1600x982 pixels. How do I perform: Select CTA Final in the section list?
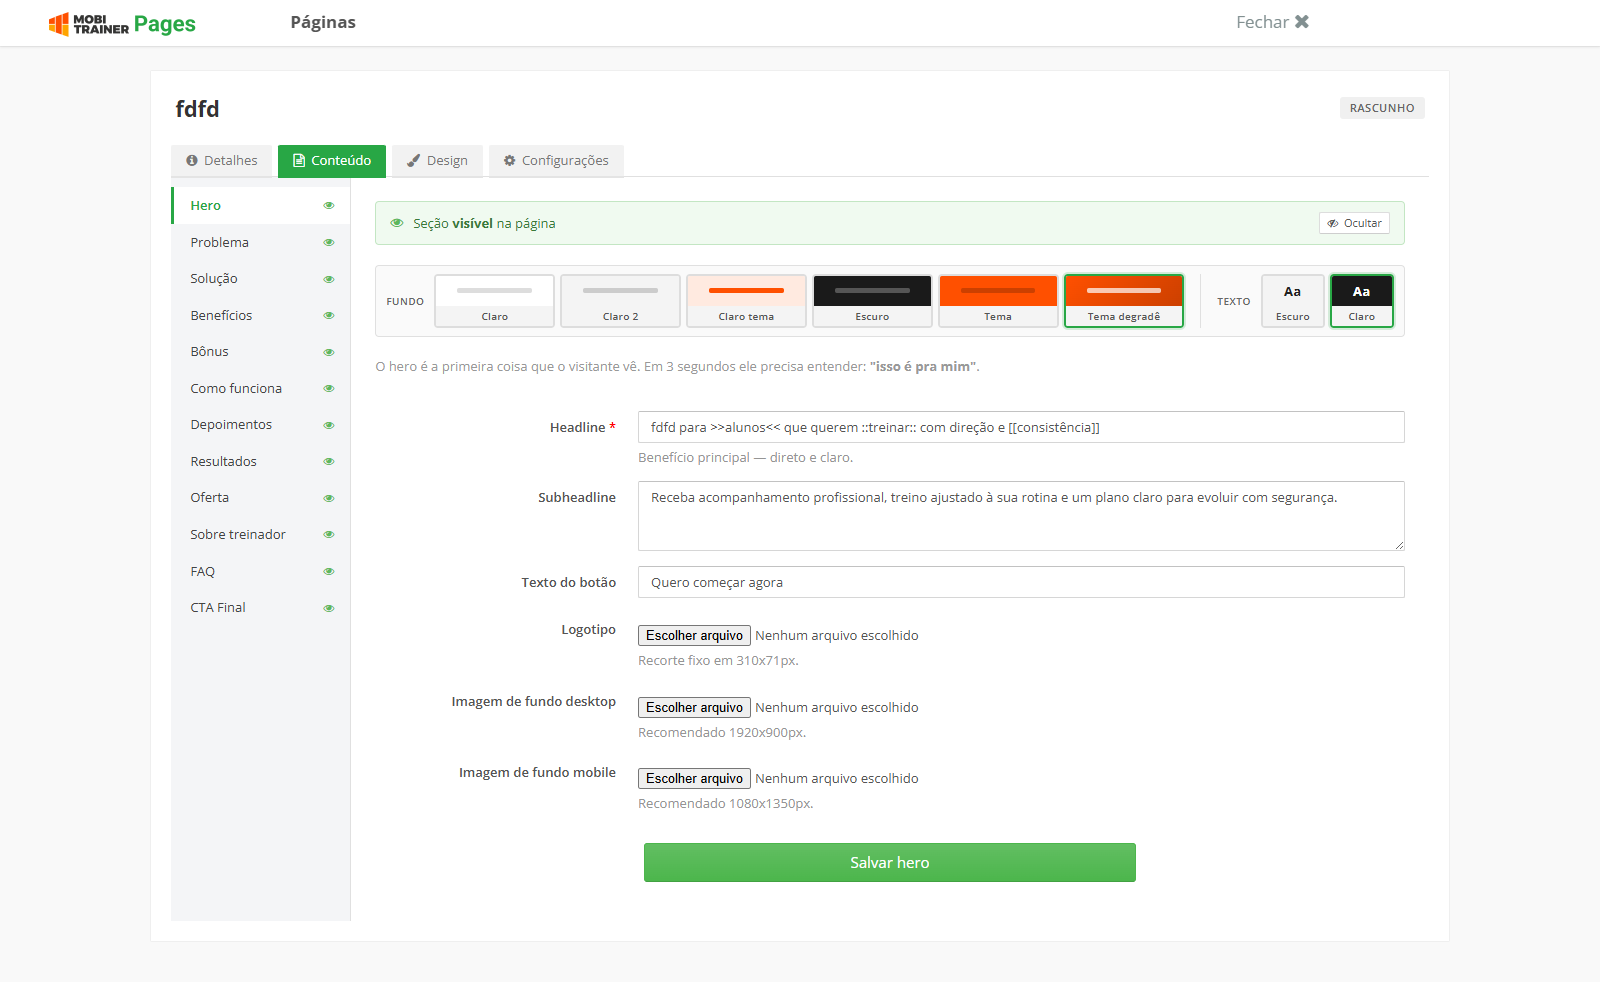click(x=261, y=608)
